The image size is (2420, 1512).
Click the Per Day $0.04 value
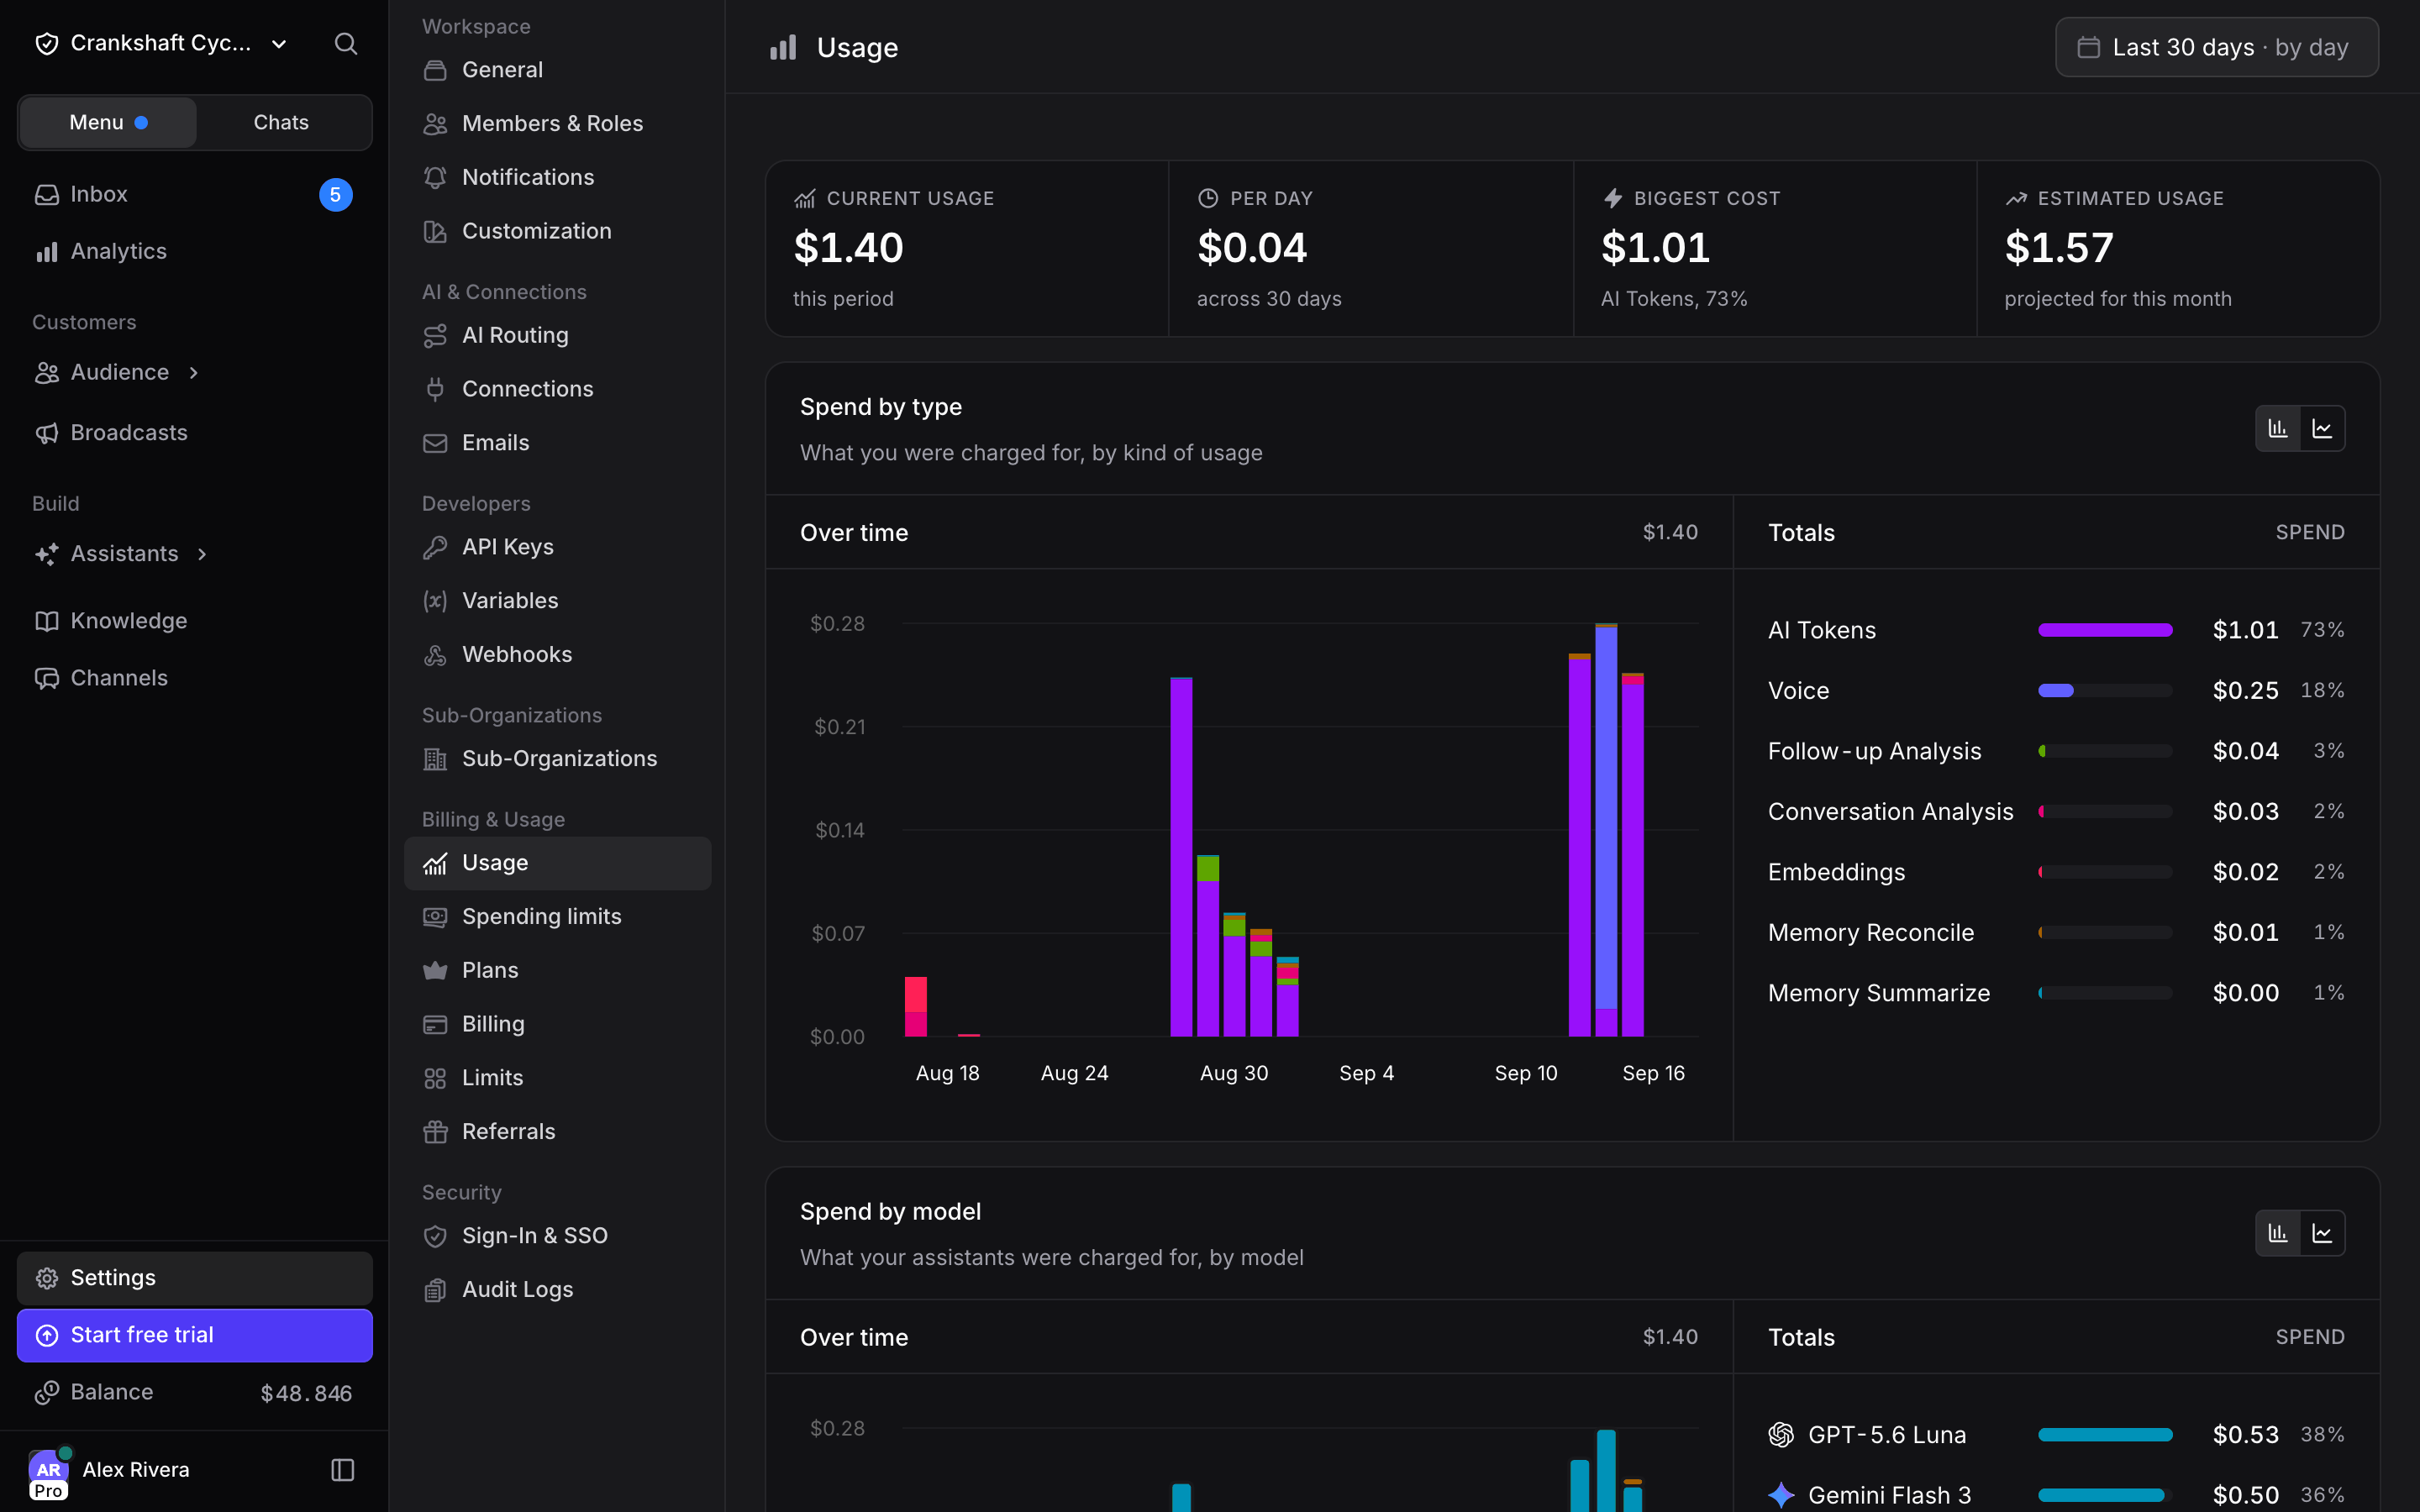(1252, 248)
